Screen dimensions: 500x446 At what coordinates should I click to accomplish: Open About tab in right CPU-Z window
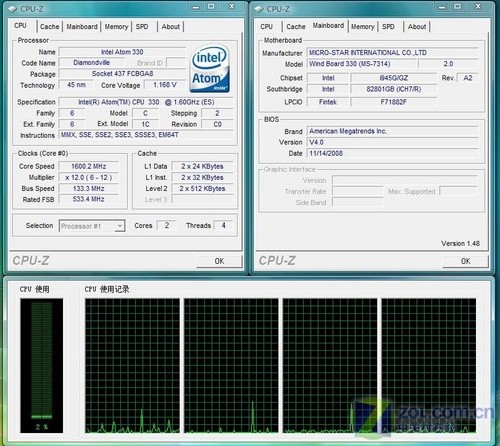coord(417,27)
